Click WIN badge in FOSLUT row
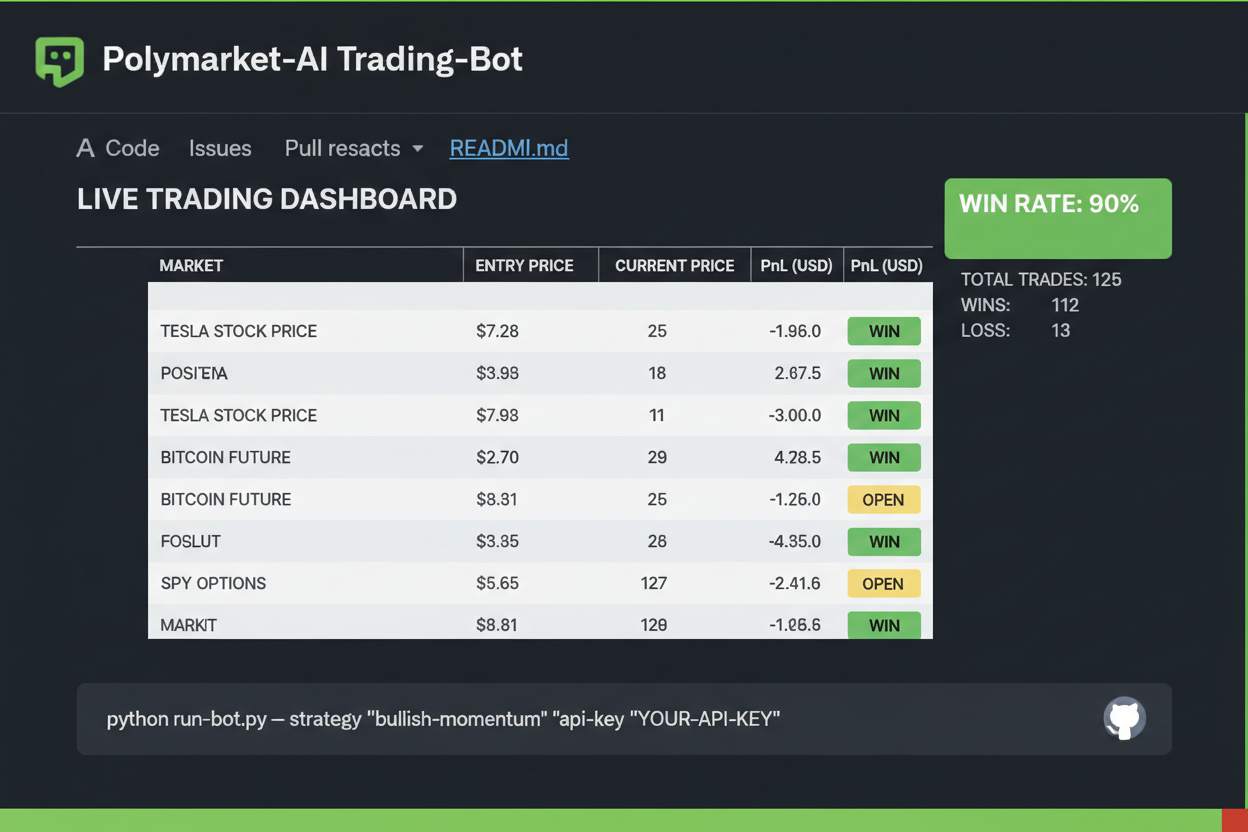This screenshot has height=832, width=1248. click(x=884, y=541)
